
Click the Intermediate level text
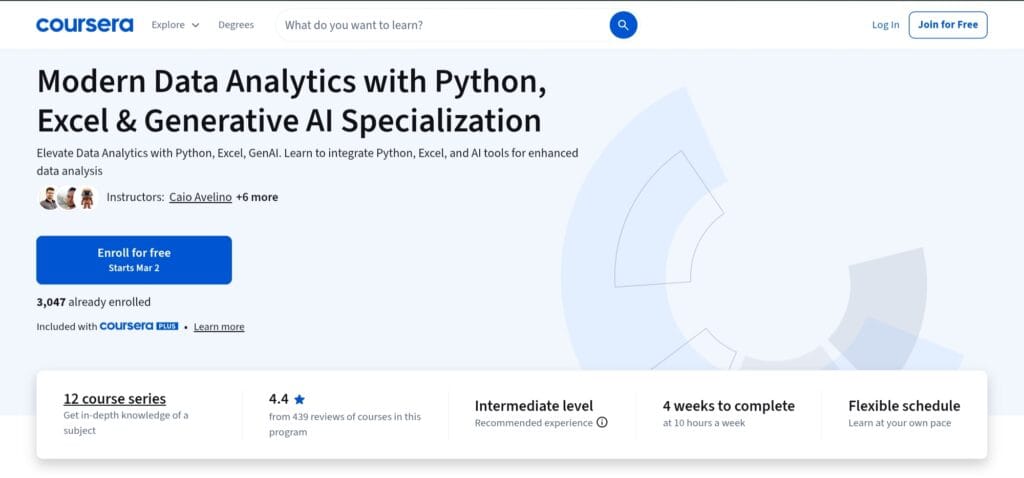(x=534, y=406)
